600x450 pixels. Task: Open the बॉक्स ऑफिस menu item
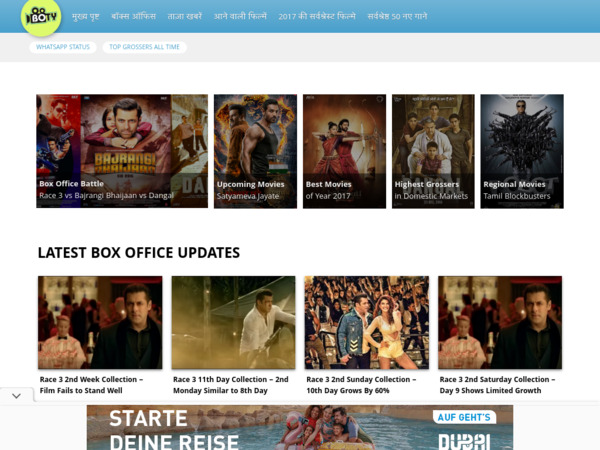[134, 16]
